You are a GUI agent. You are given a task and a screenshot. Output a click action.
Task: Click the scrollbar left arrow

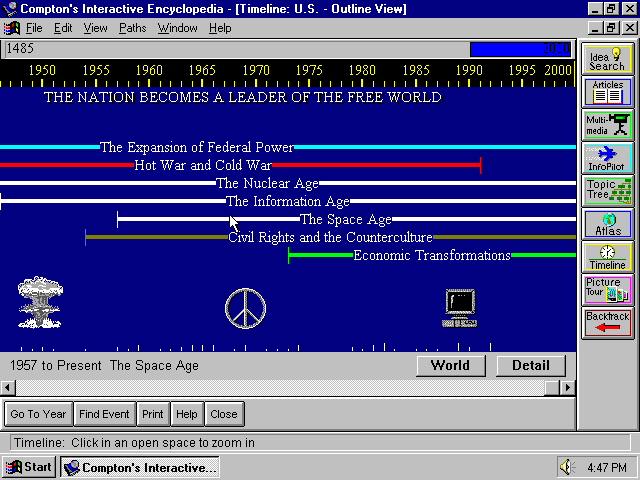coord(8,388)
